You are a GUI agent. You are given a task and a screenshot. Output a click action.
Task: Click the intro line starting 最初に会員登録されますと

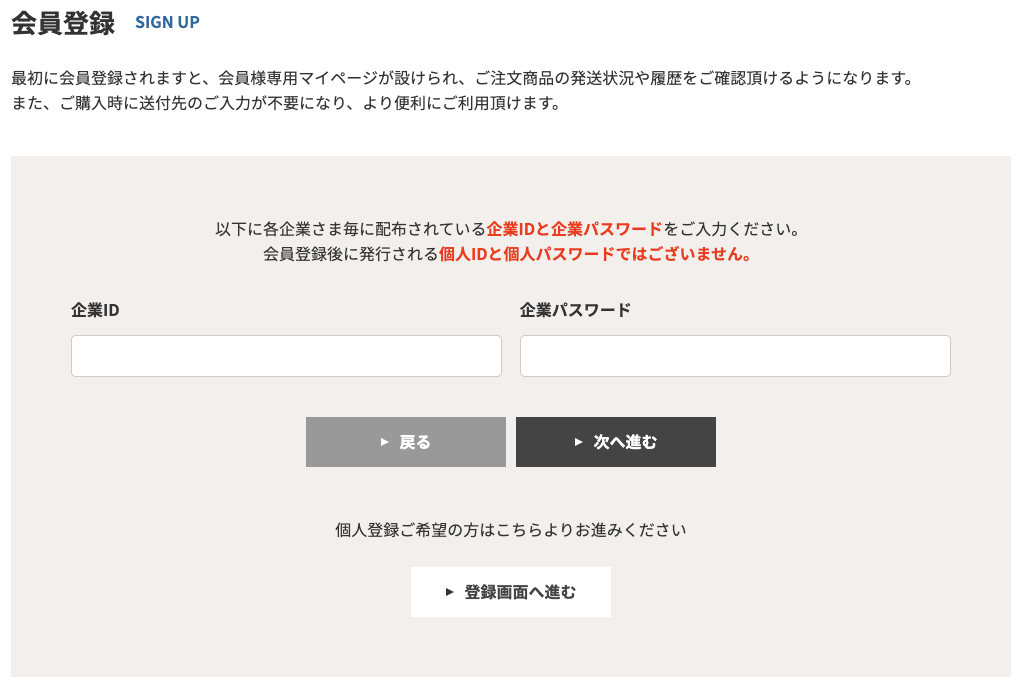pyautogui.click(x=462, y=78)
